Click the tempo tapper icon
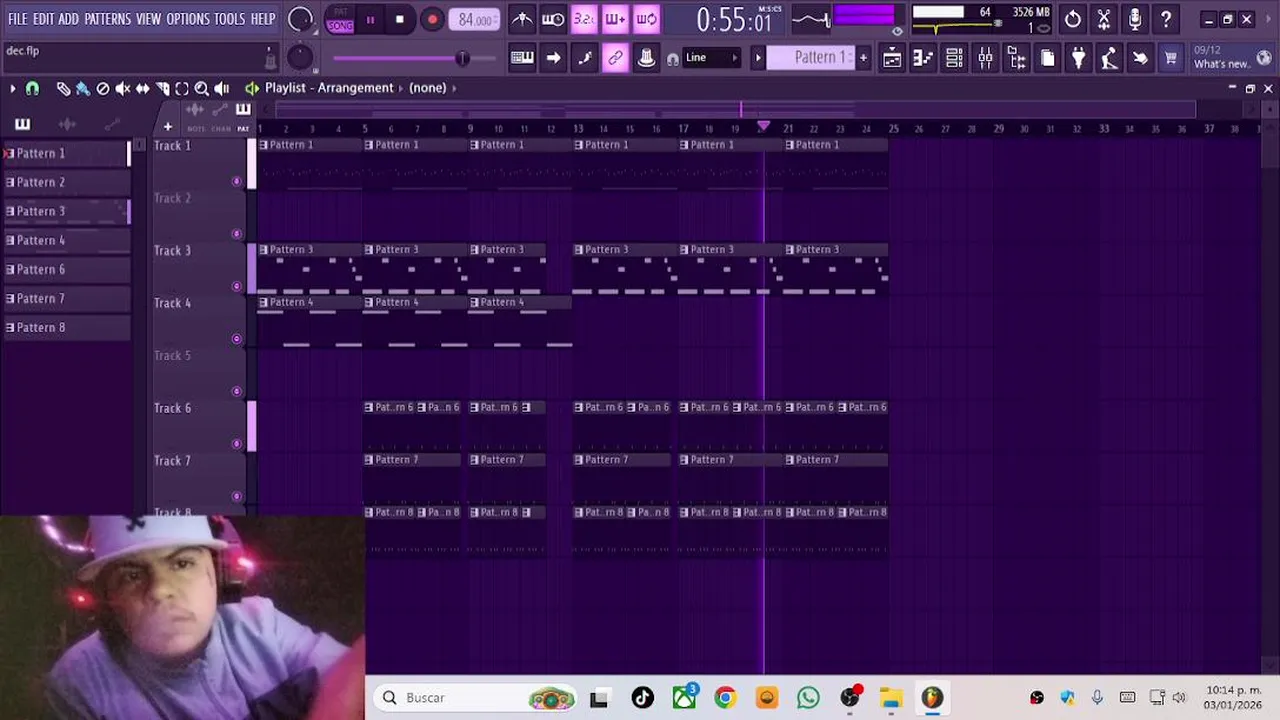 pos(1109,58)
